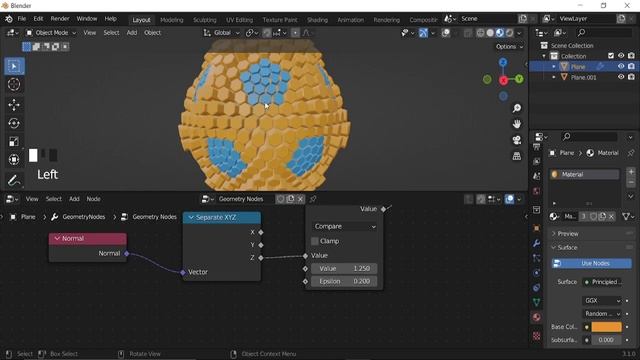Click the viewport pan hand icon
The width and height of the screenshot is (640, 360).
pyautogui.click(x=517, y=124)
